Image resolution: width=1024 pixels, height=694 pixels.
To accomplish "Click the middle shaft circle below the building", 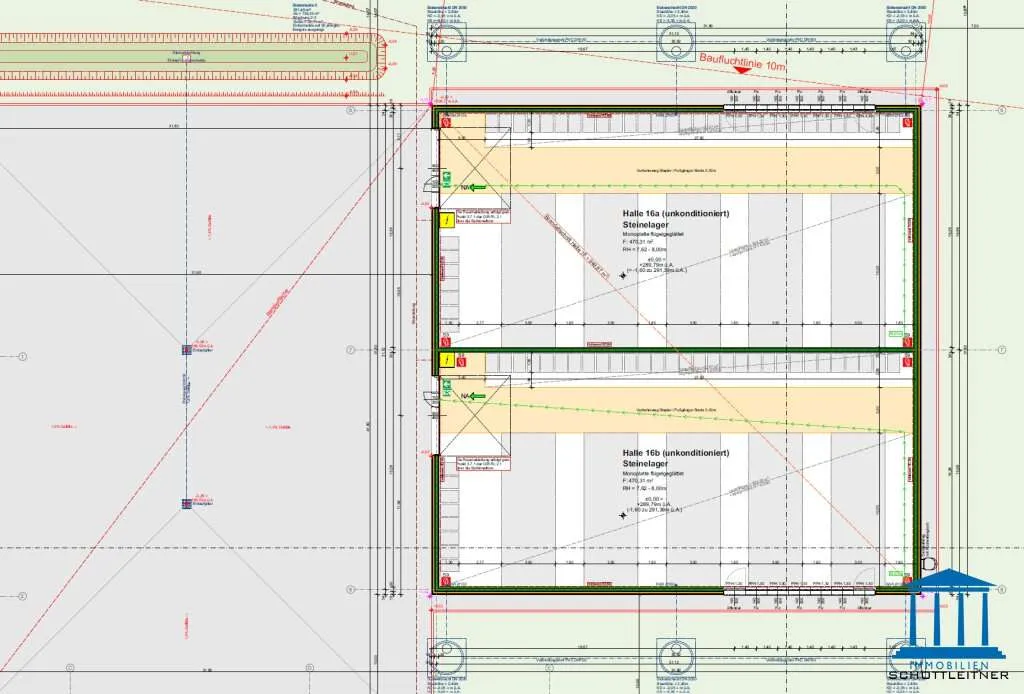I will (x=675, y=656).
